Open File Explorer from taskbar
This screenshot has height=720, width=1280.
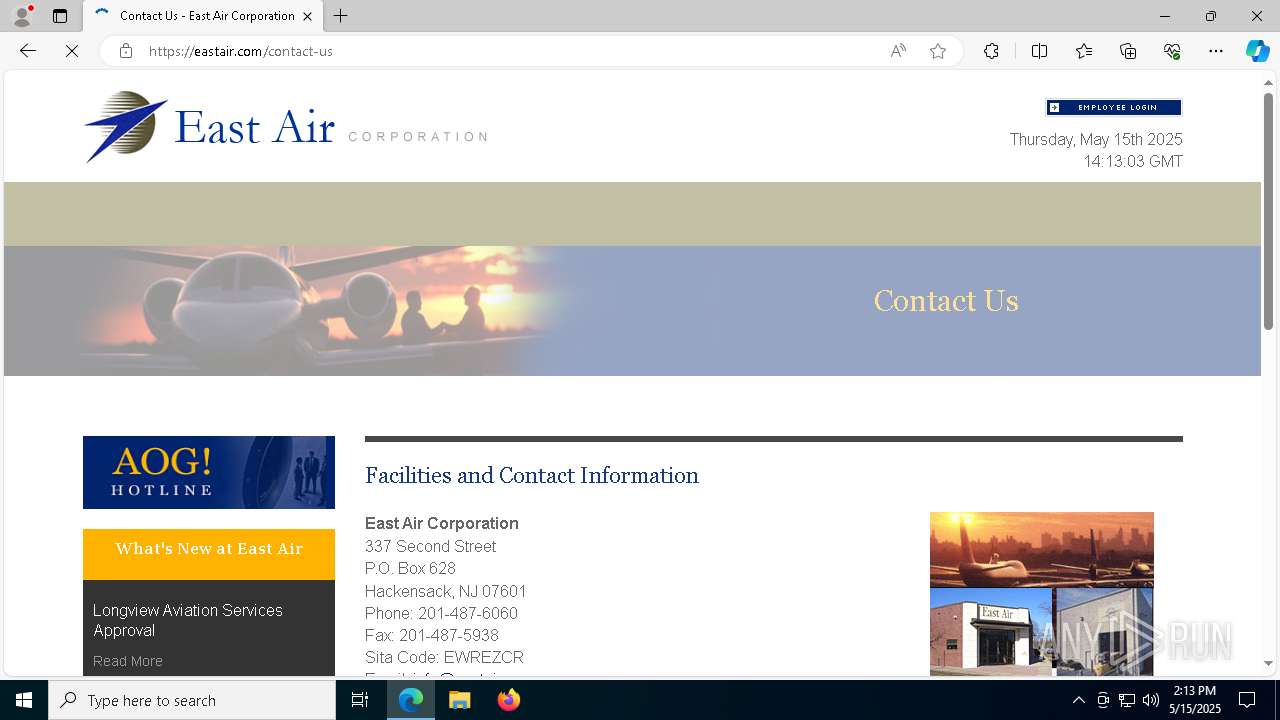(x=460, y=700)
